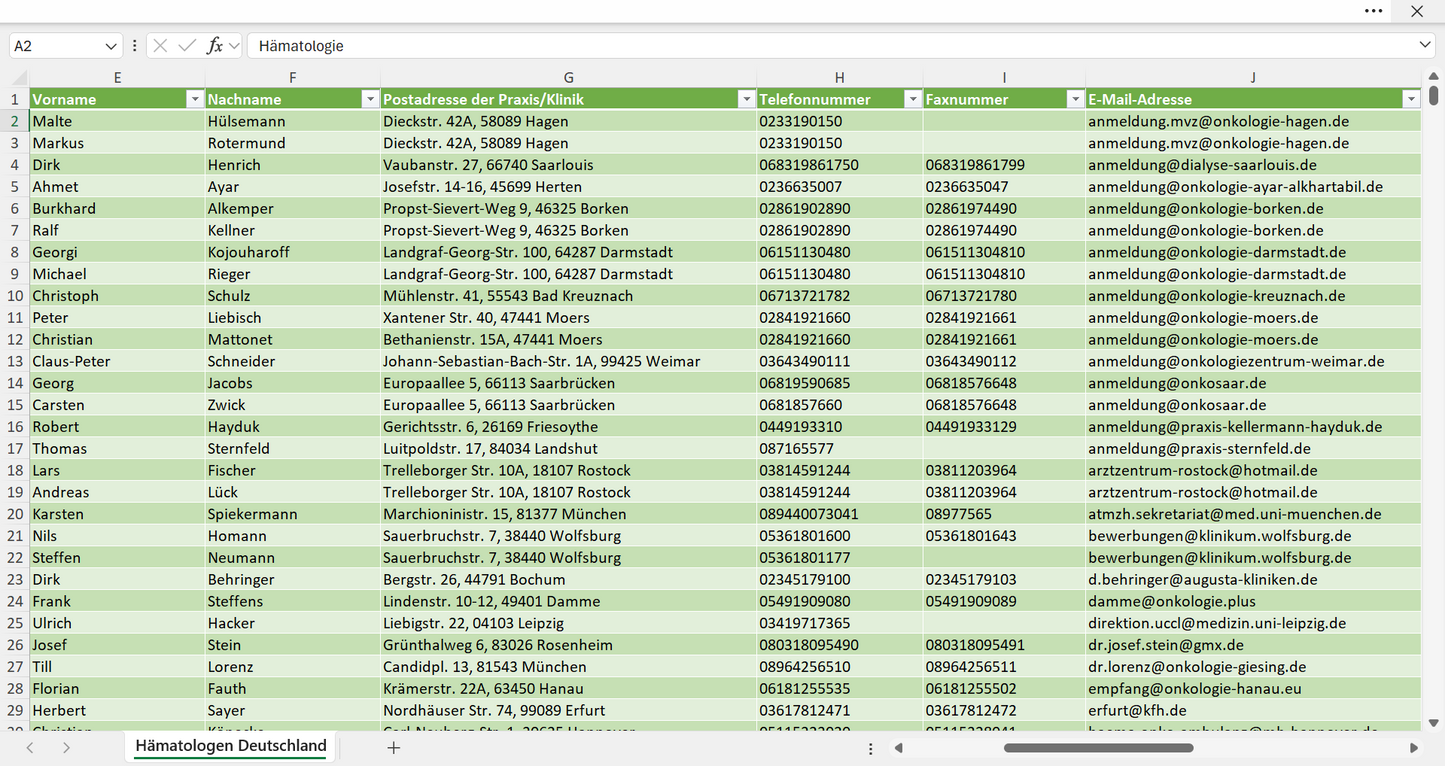Click the formula bar containing Hämatologie
The width and height of the screenshot is (1445, 766).
pyautogui.click(x=832, y=46)
